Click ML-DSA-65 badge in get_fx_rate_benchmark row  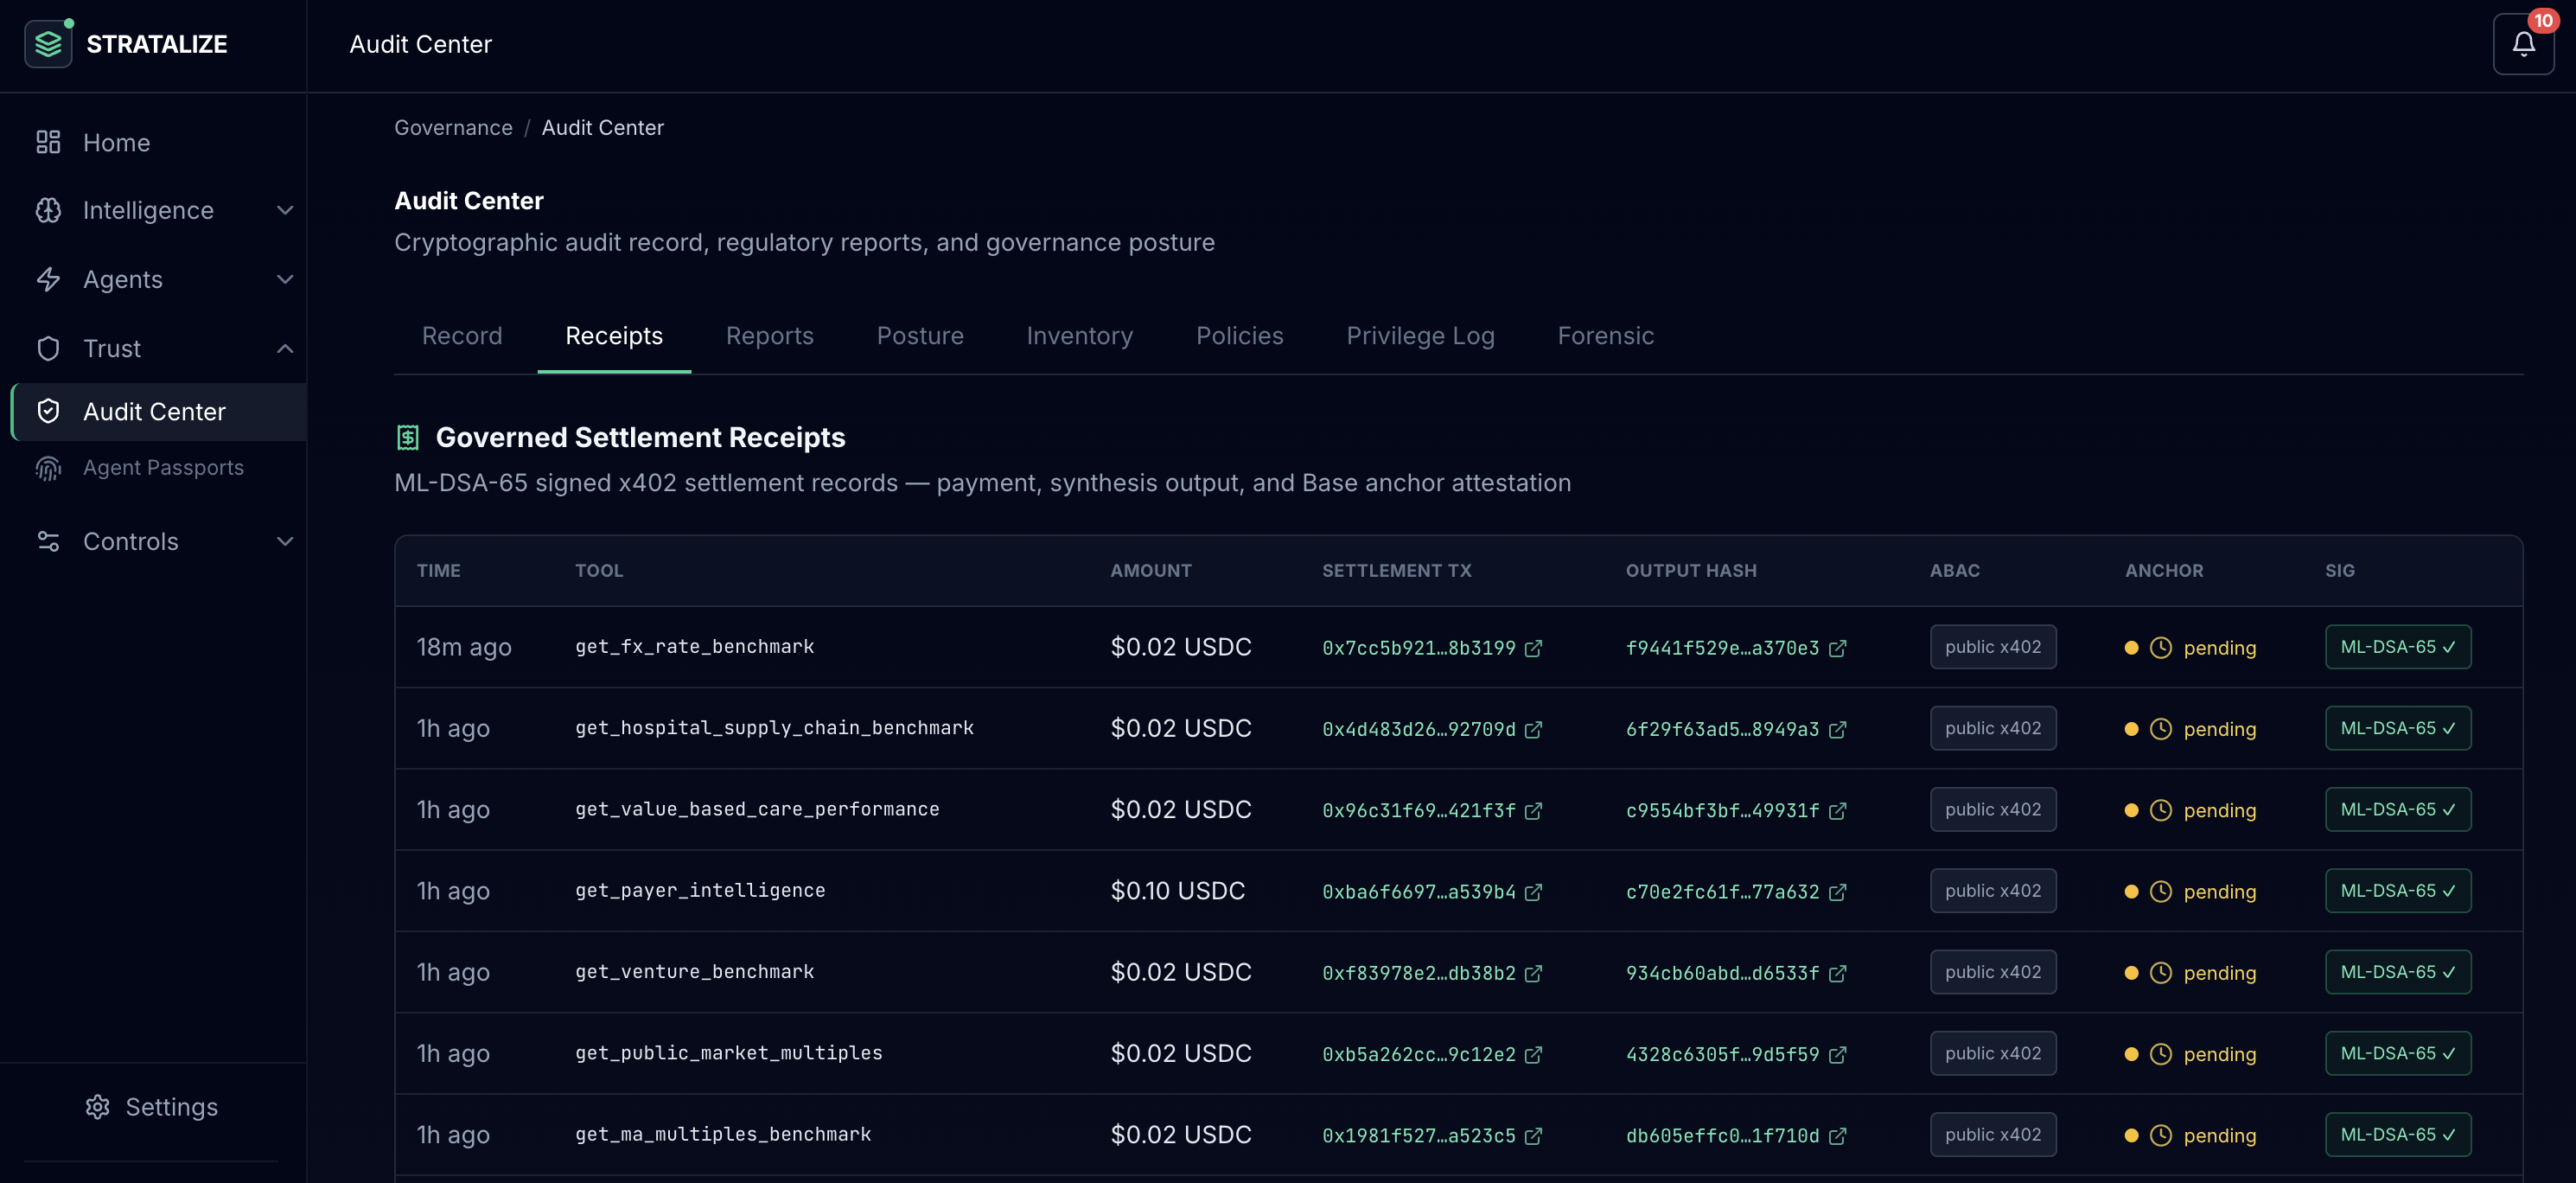pos(2397,646)
